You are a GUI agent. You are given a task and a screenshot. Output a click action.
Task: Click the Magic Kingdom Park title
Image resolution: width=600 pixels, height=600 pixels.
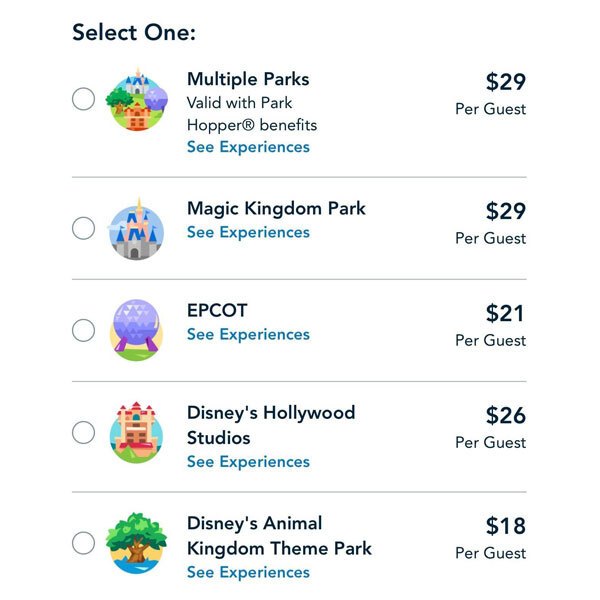click(276, 208)
